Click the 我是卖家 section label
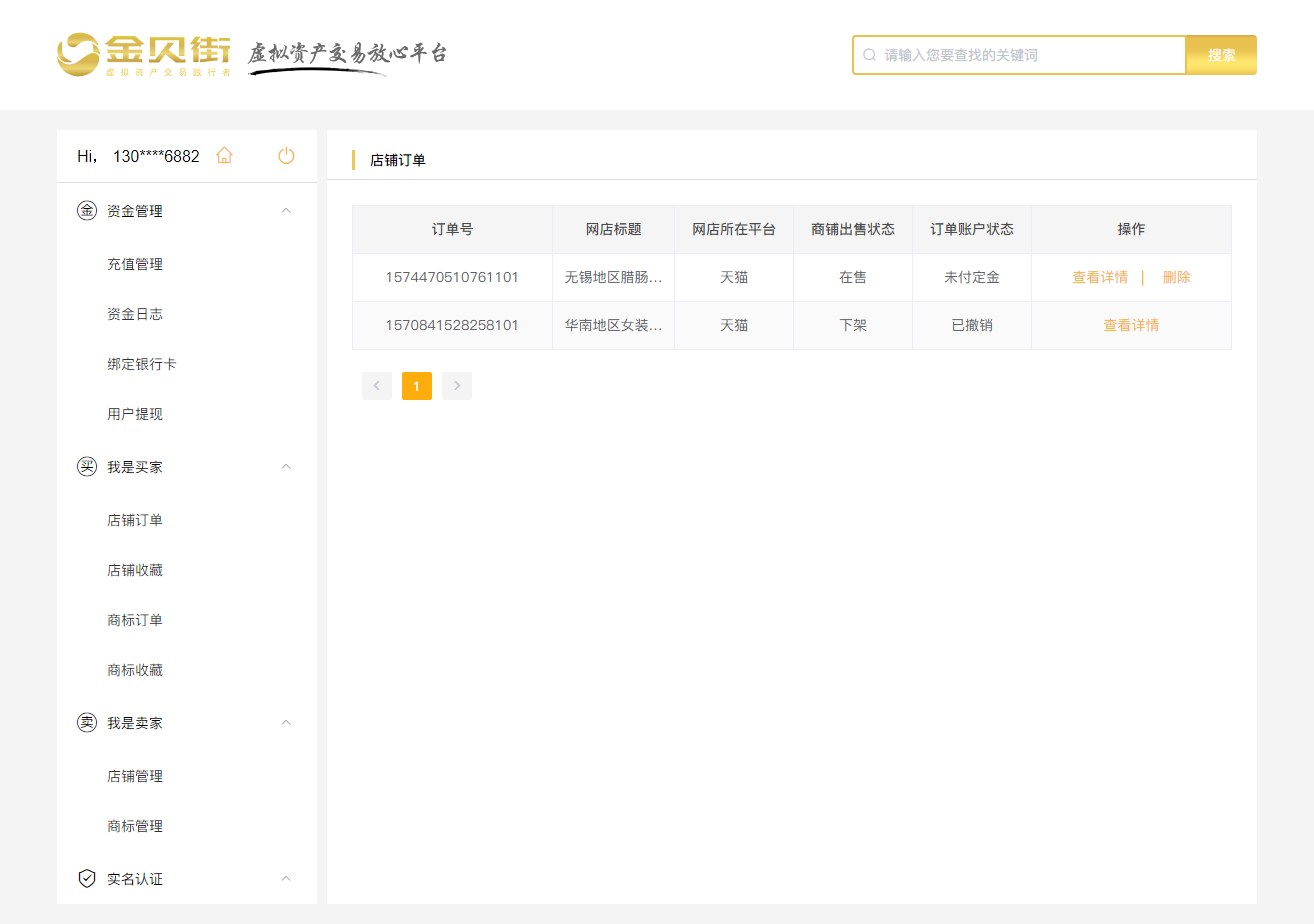The image size is (1314, 924). point(135,723)
